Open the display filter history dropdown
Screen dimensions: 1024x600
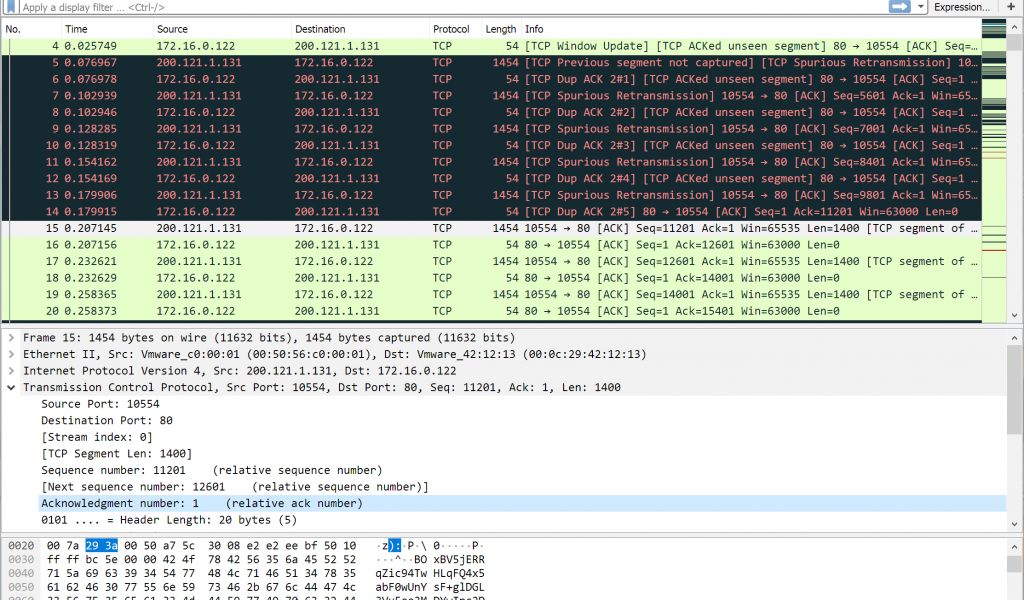coord(920,7)
